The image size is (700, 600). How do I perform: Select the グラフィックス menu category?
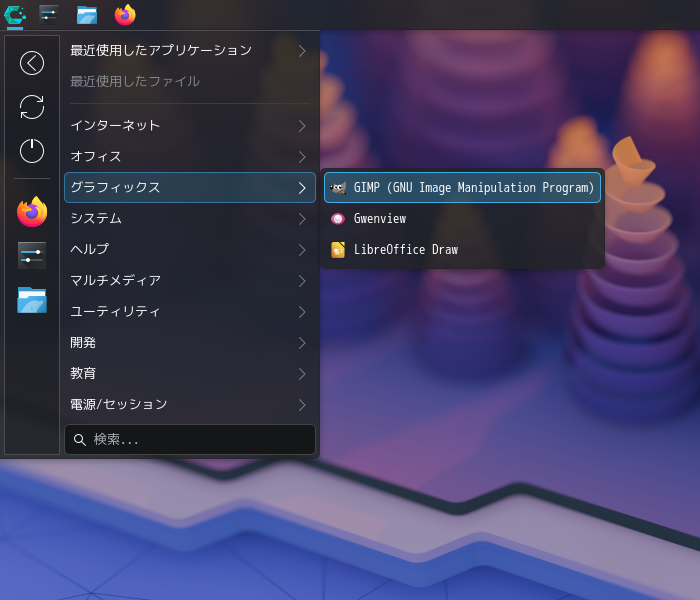click(x=190, y=188)
